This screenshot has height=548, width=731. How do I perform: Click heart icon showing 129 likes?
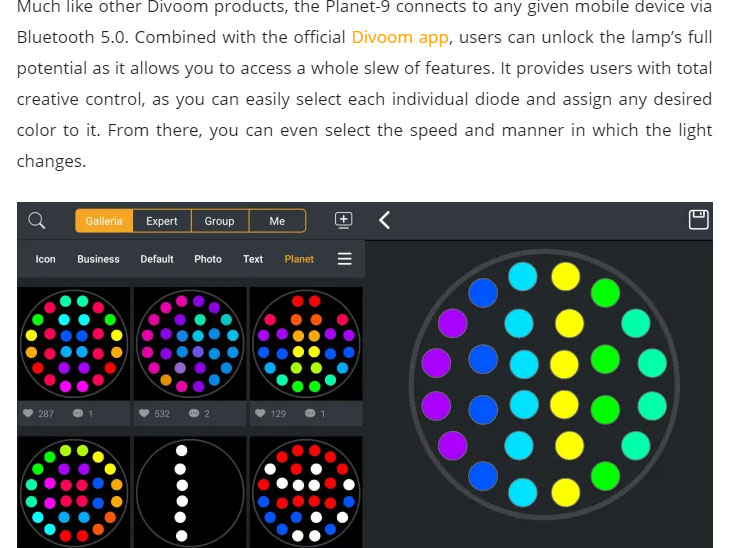click(x=260, y=413)
